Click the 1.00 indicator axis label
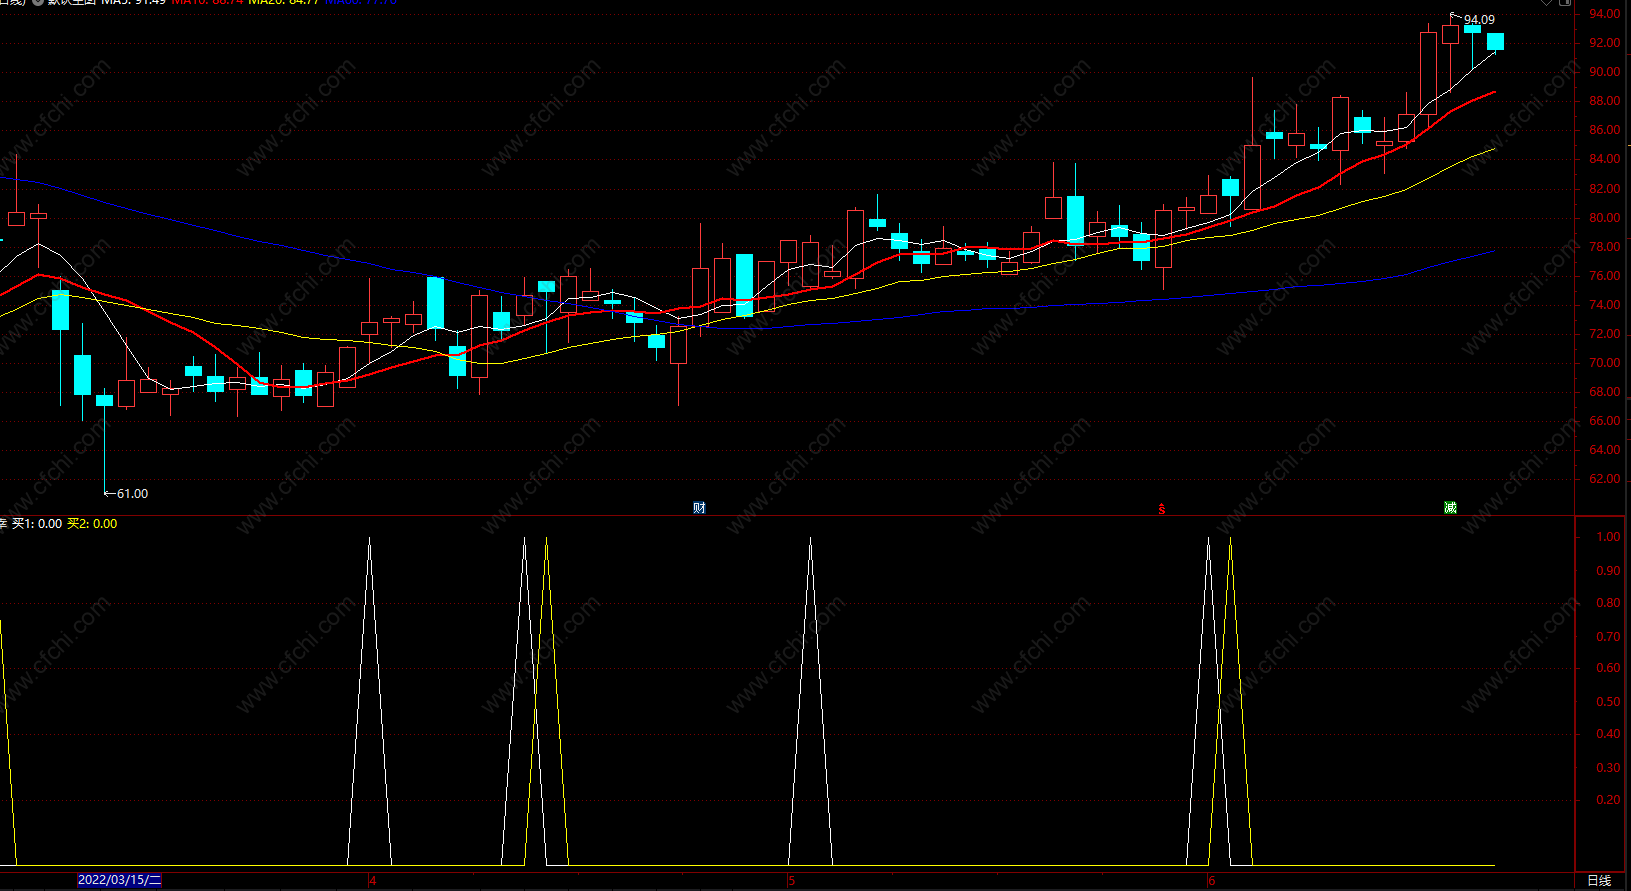The height and width of the screenshot is (891, 1631). (x=1608, y=537)
